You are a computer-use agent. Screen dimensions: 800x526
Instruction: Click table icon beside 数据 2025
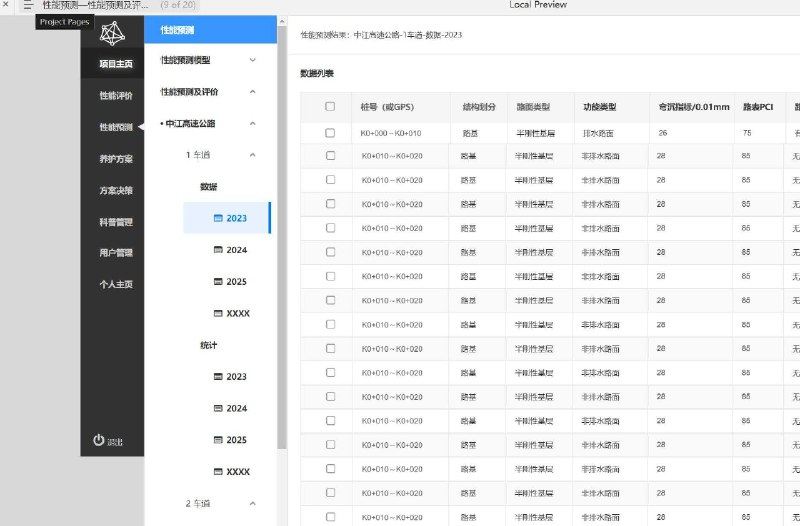[x=218, y=282]
